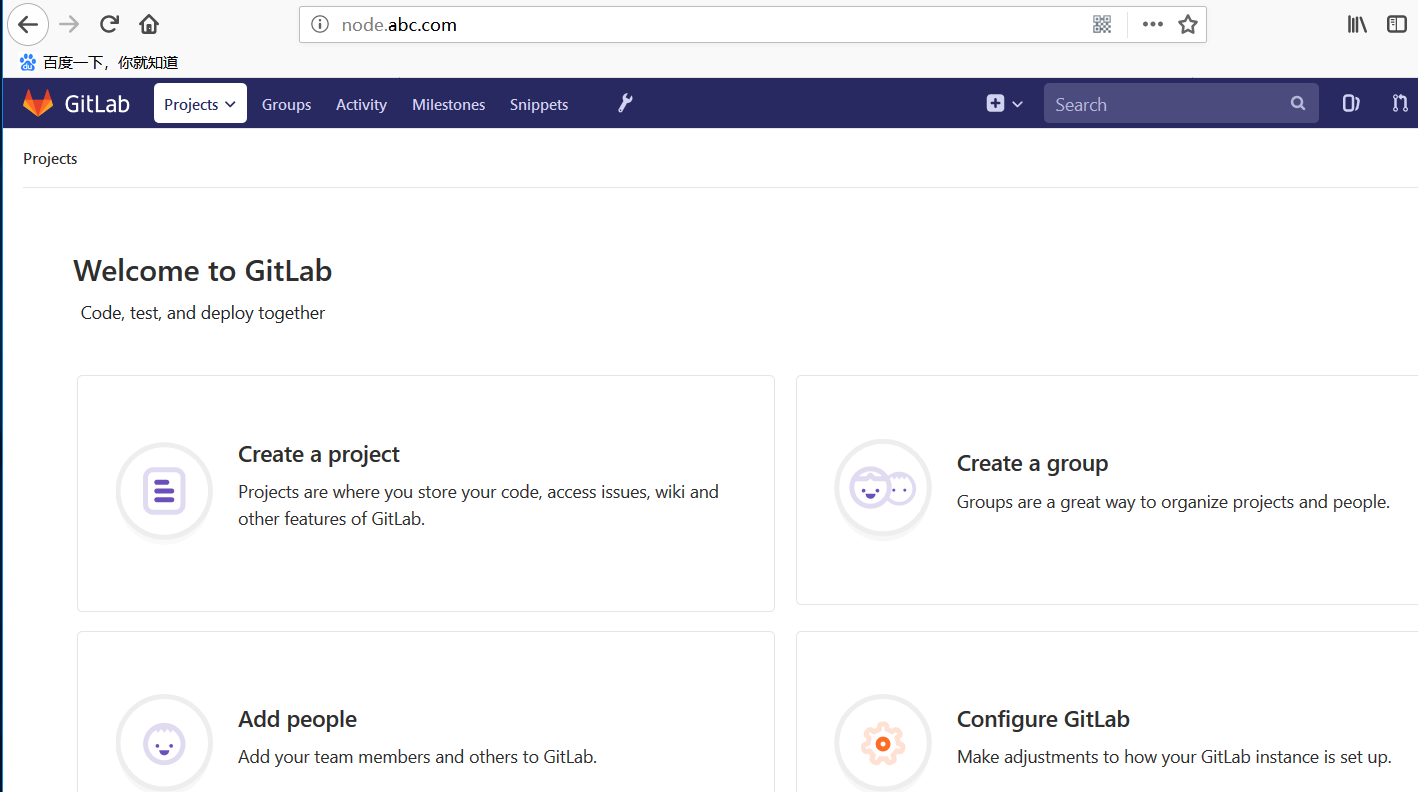
Task: Click the Configure GitLab gear icon
Action: [x=883, y=743]
